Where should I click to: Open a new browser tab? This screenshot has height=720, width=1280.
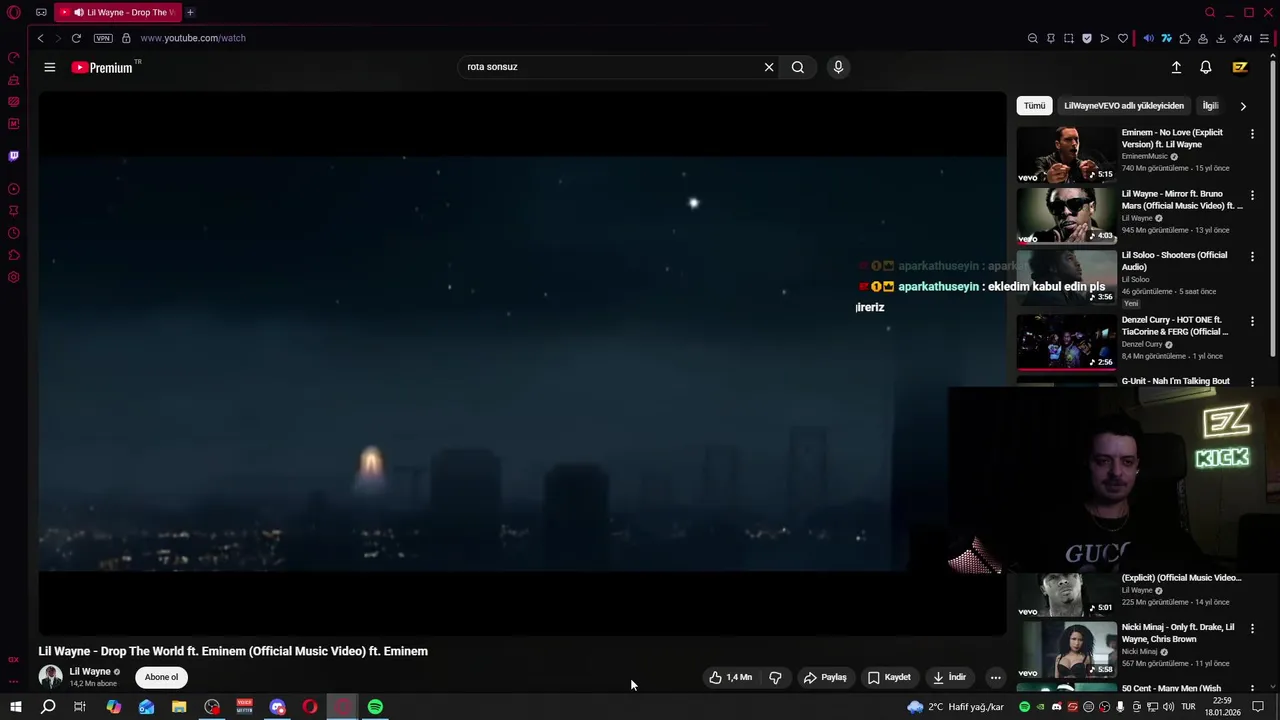click(x=190, y=12)
